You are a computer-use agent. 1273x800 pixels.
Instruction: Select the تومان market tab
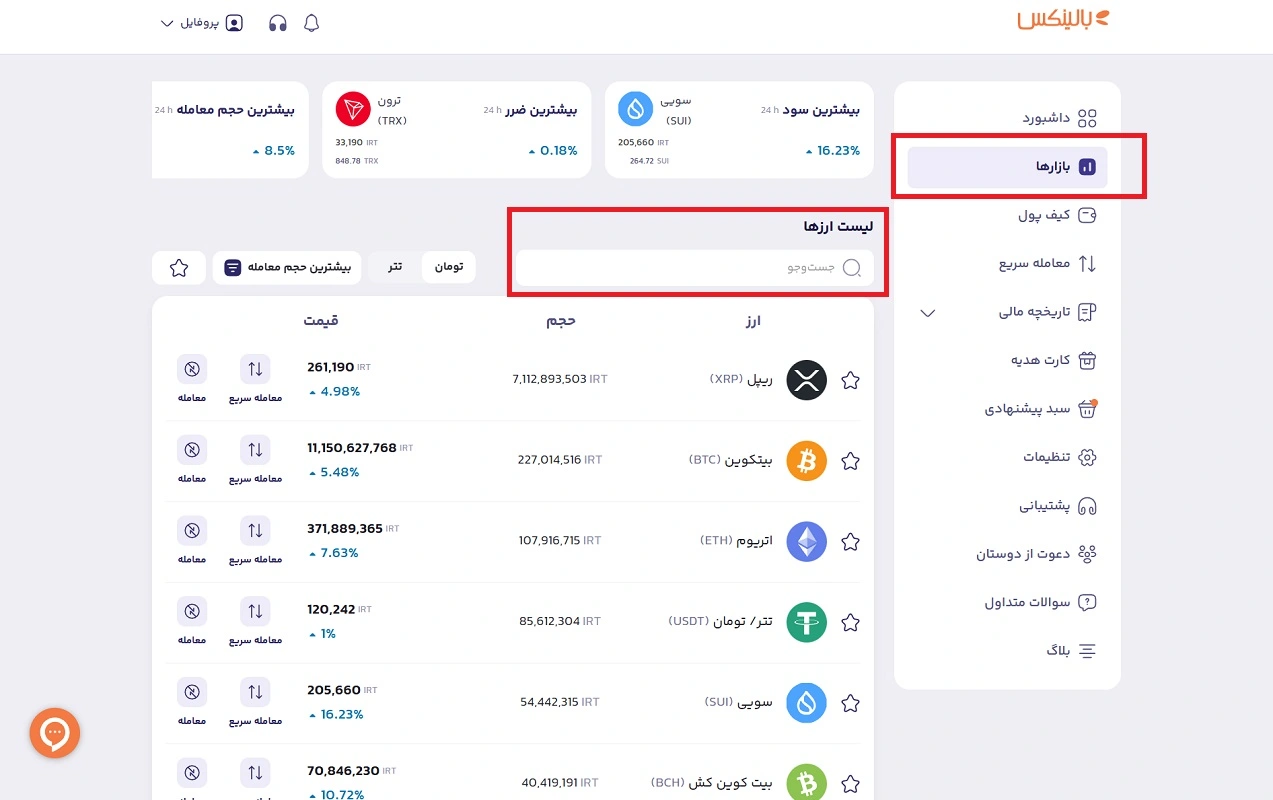point(449,267)
